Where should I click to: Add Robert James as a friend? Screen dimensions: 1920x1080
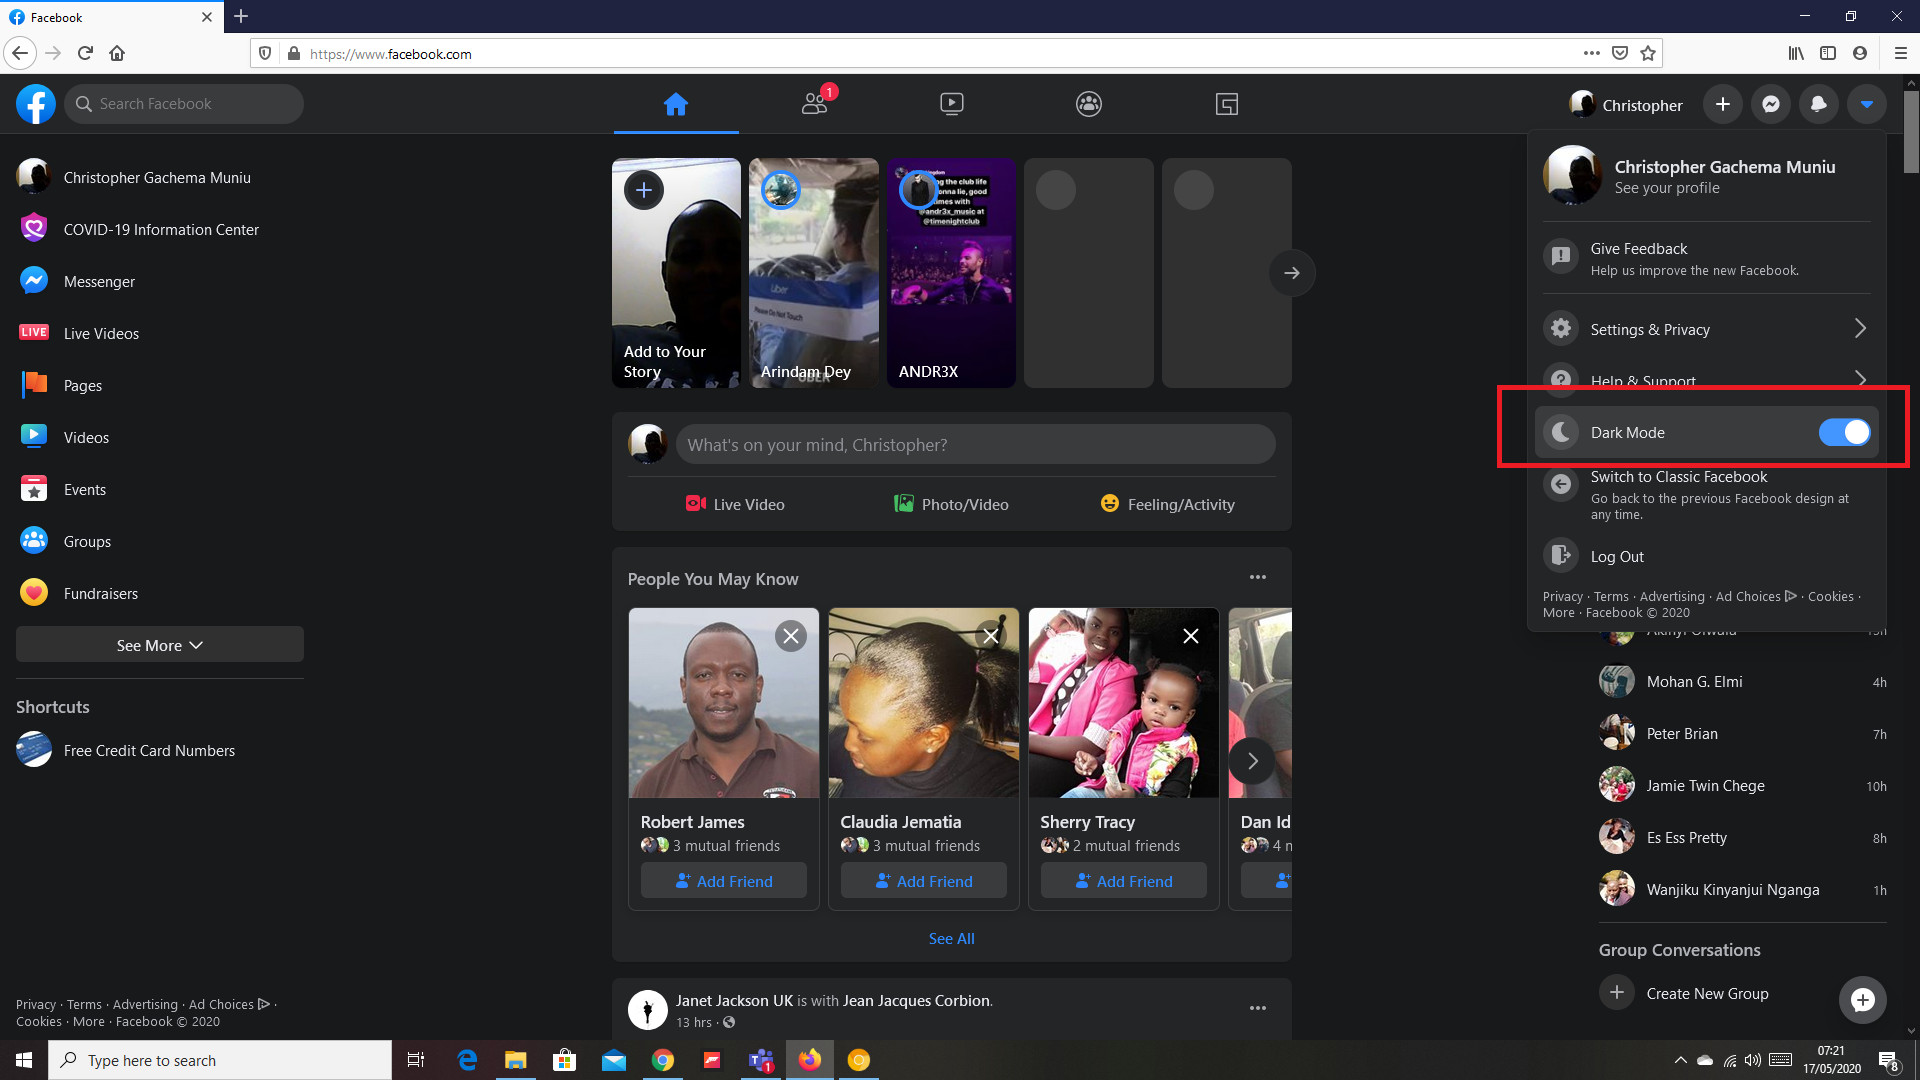724,881
